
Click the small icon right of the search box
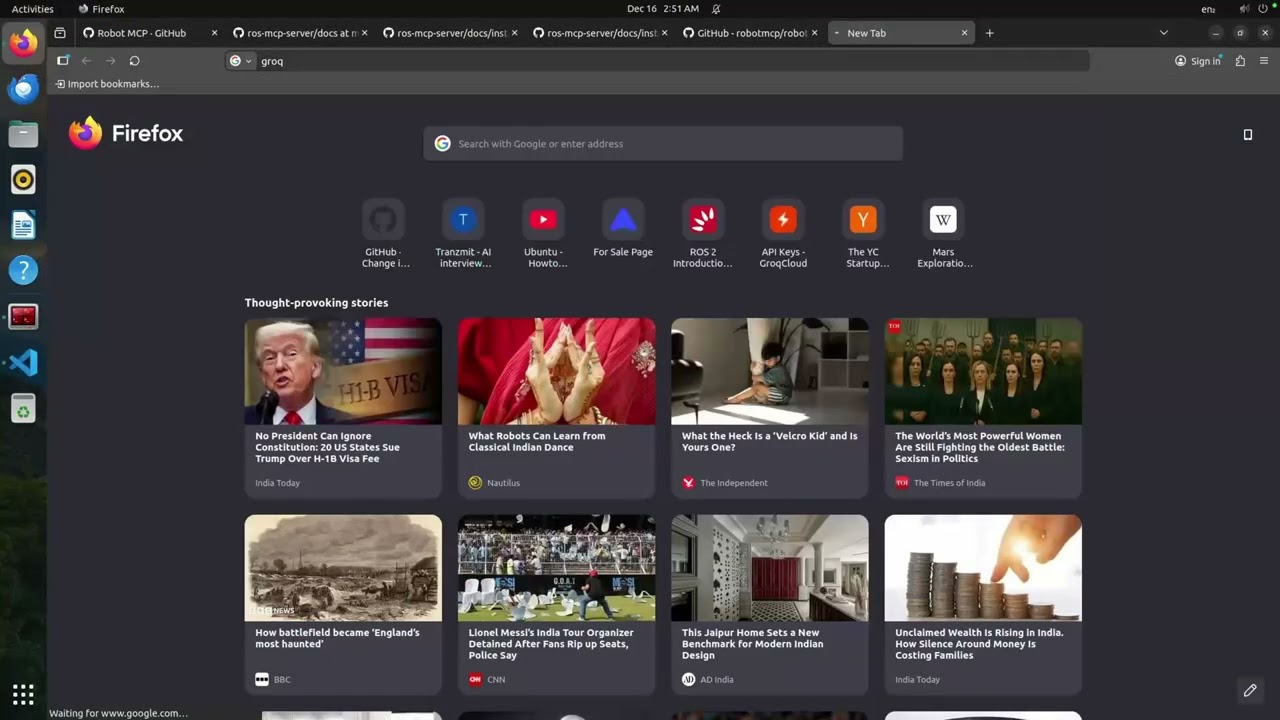pyautogui.click(x=1247, y=134)
